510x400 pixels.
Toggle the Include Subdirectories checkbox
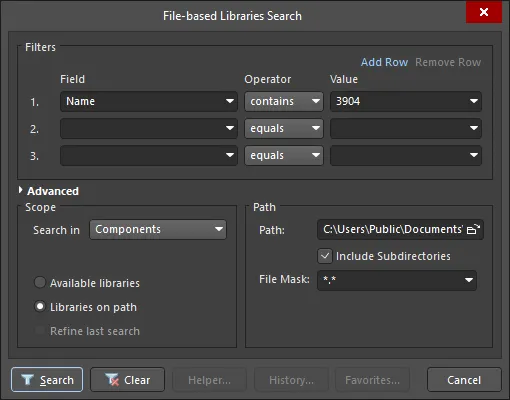click(x=325, y=256)
